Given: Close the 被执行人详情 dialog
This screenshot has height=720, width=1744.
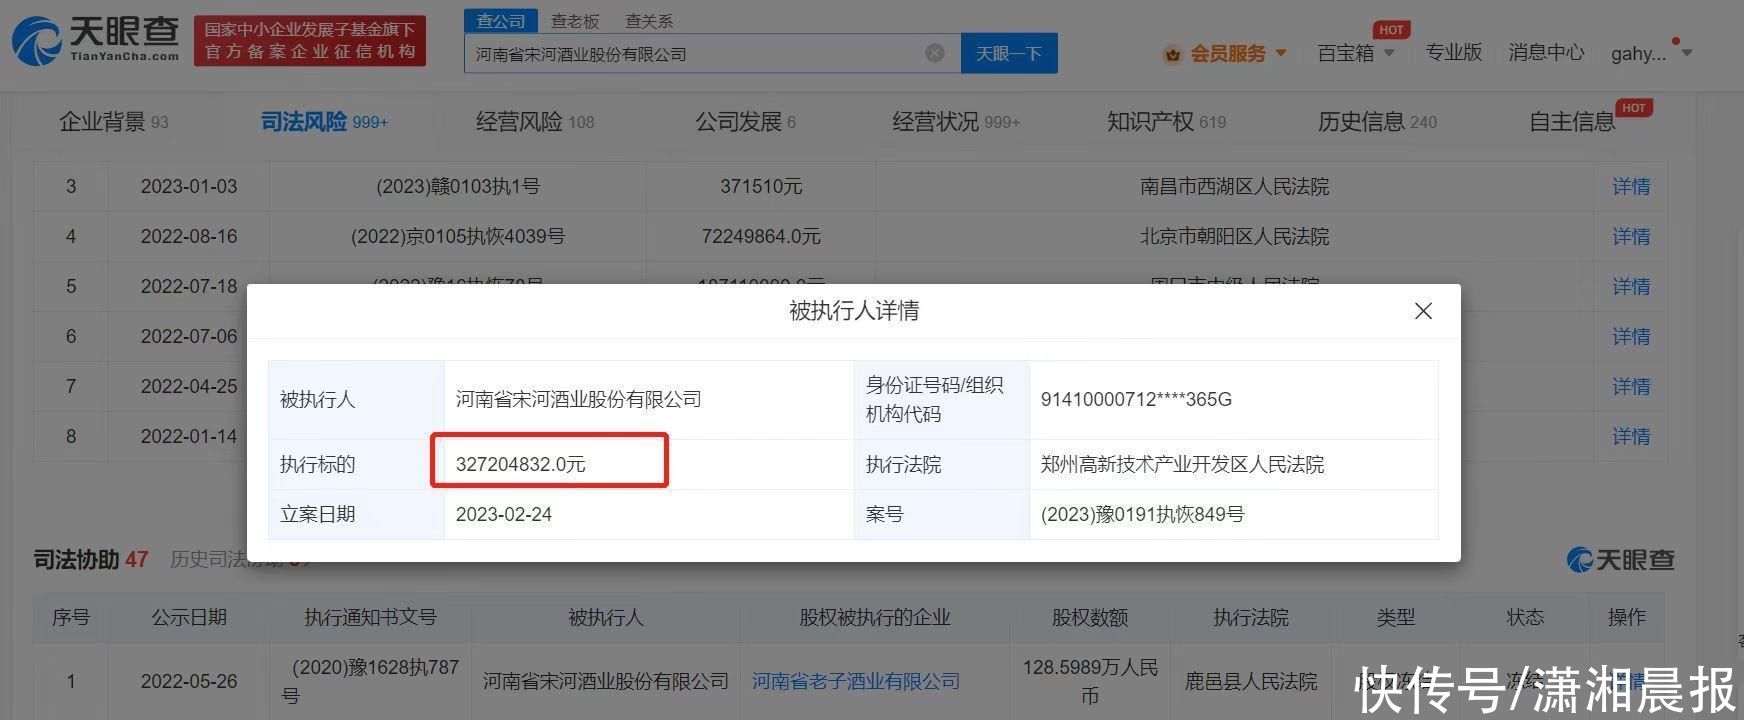Looking at the screenshot, I should (1423, 311).
